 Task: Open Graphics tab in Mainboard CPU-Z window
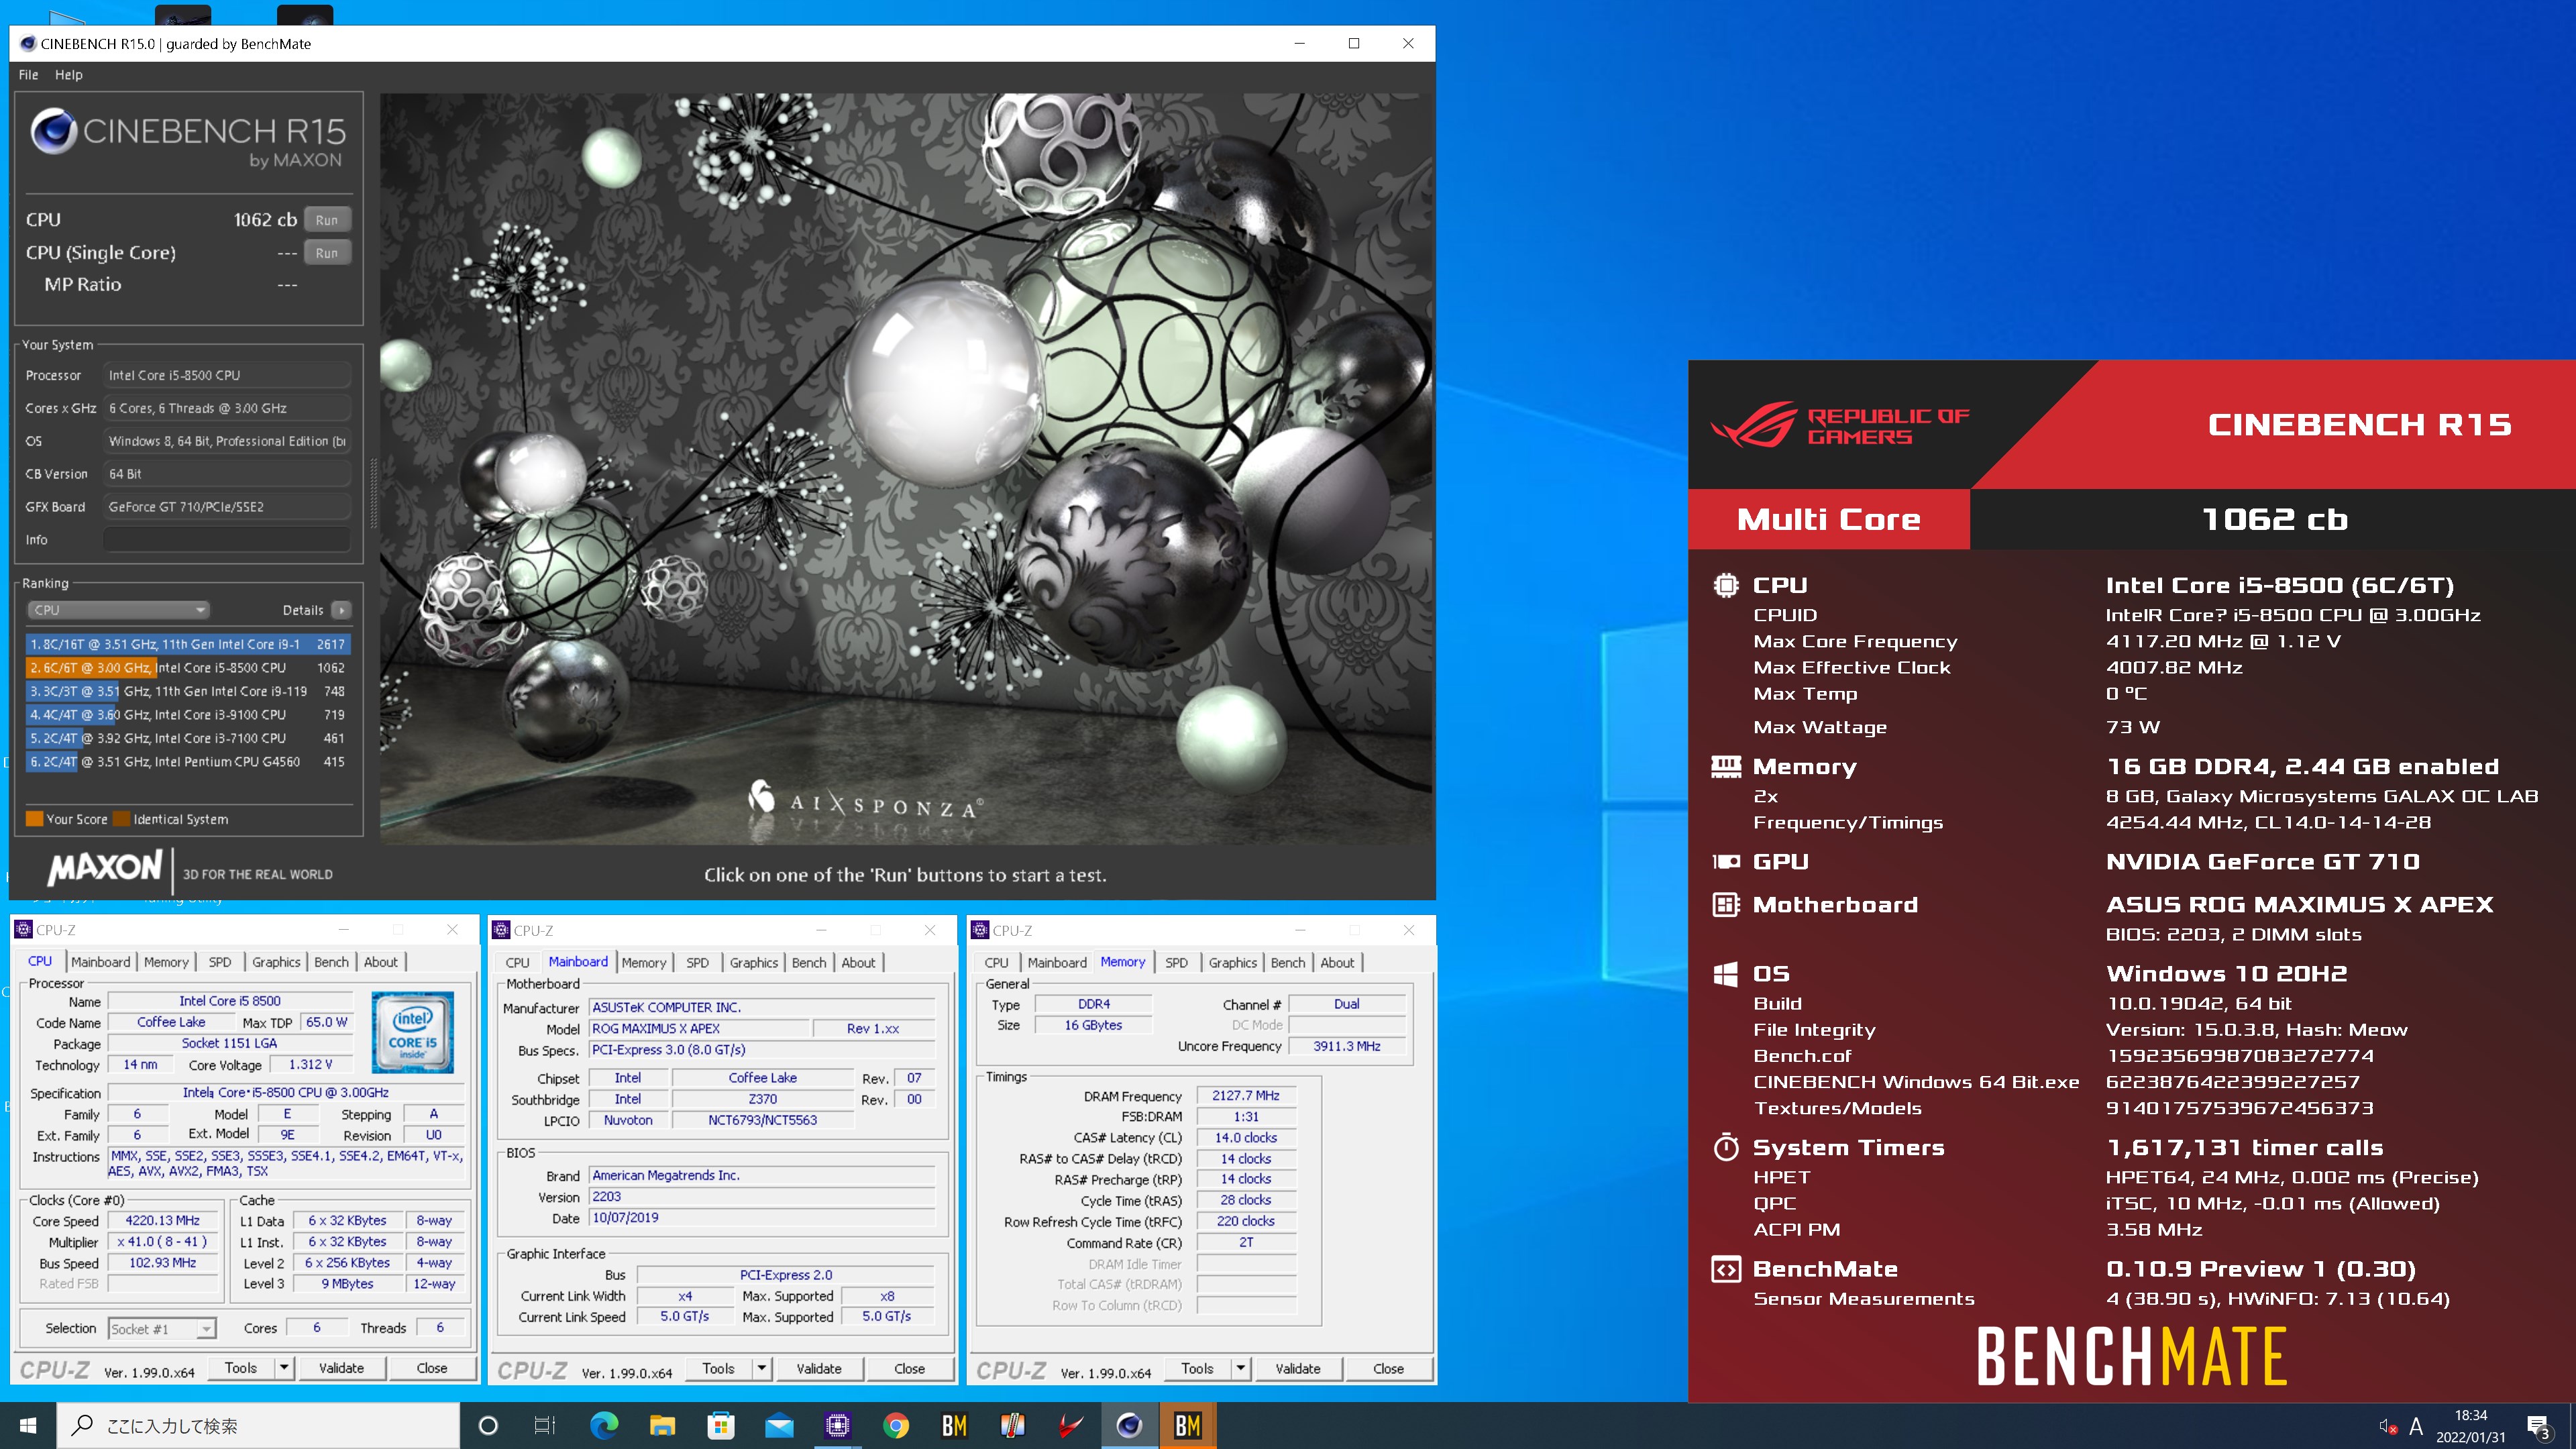point(753,963)
